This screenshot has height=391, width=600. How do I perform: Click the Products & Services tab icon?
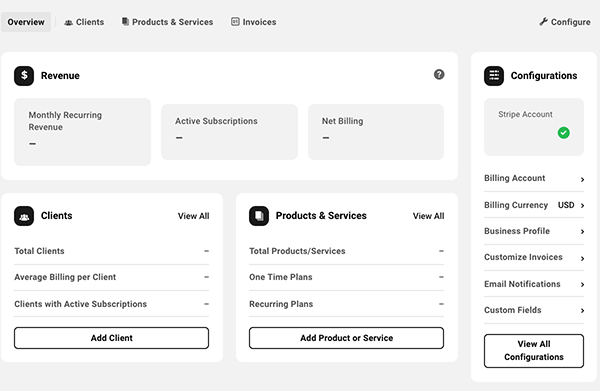pyautogui.click(x=125, y=22)
